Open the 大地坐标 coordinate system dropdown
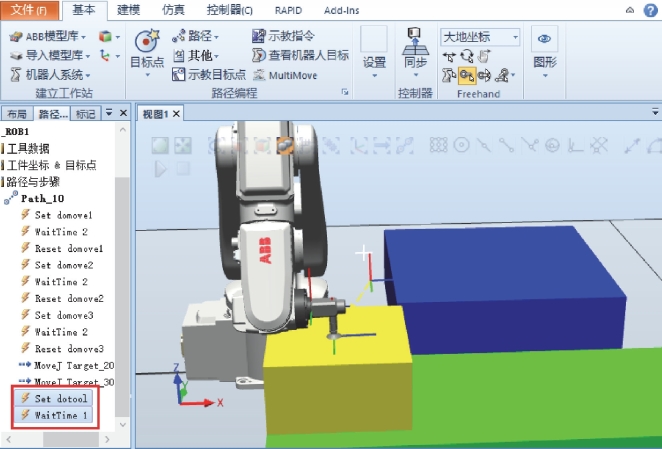This screenshot has width=662, height=449. (515, 37)
